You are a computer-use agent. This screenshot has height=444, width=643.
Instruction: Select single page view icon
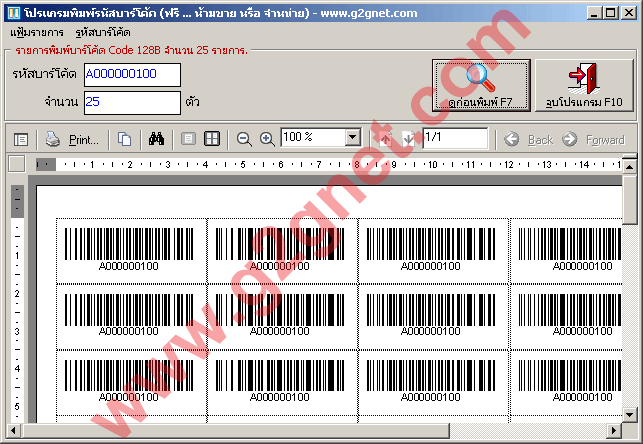coord(188,139)
